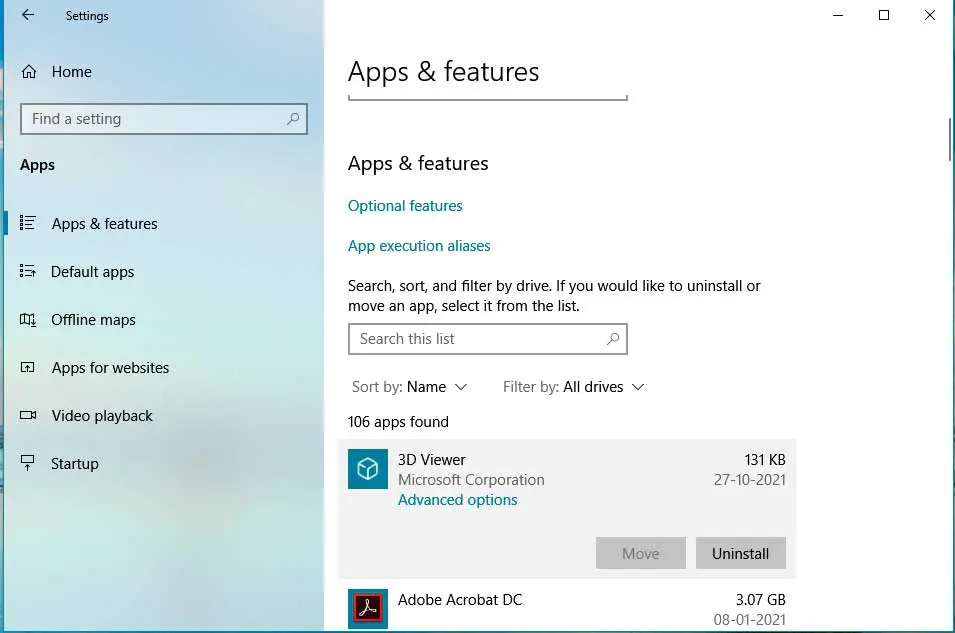
Task: Open the Filter by All drives dropdown
Action: click(574, 387)
